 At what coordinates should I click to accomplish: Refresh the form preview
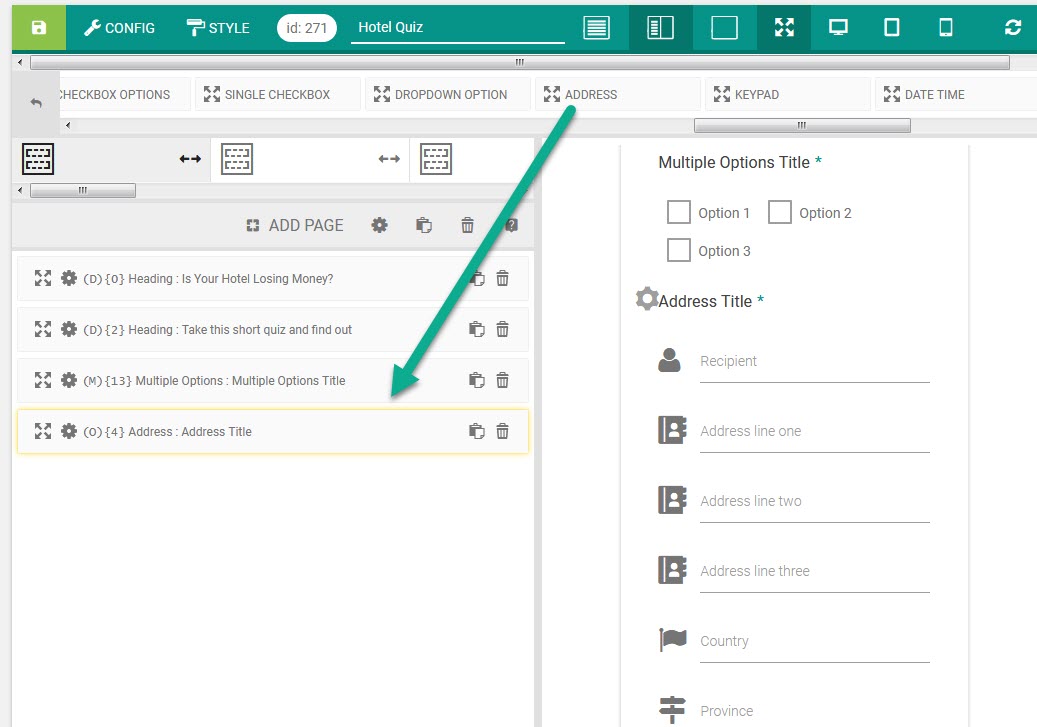[x=1013, y=27]
